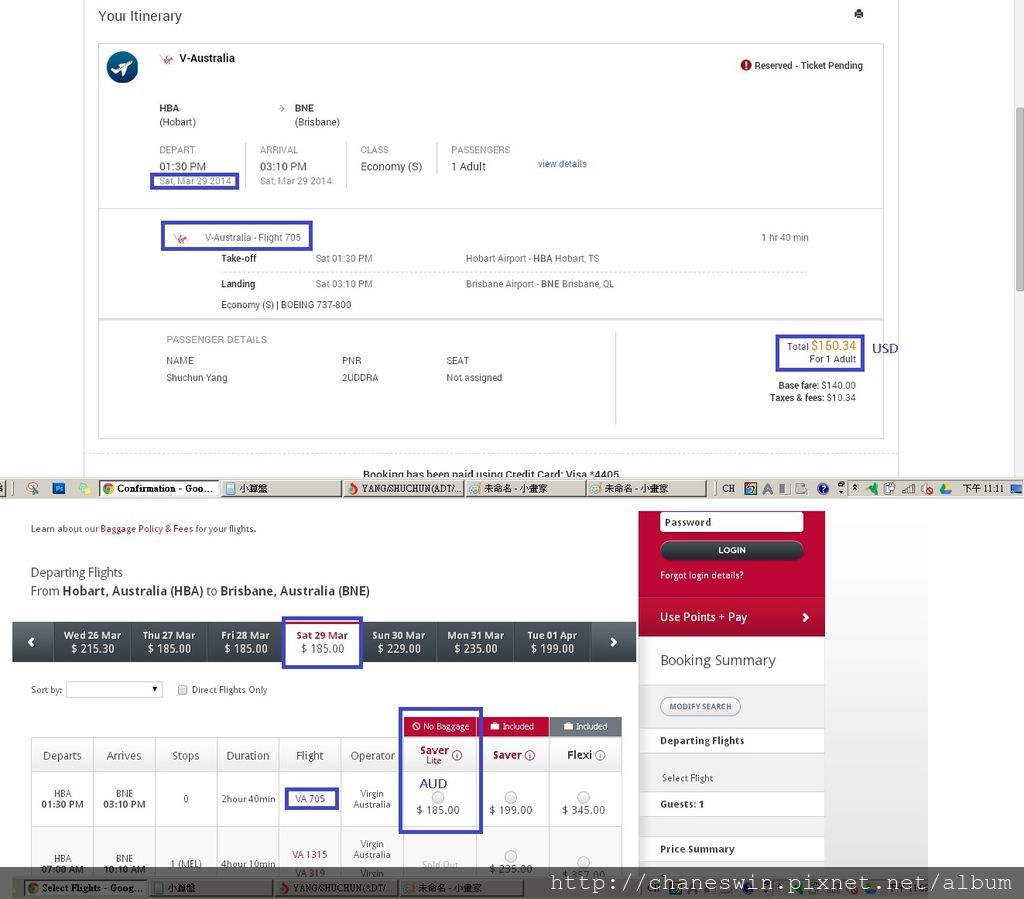
Task: Open 小算盤 calculator in the taskbar
Action: [281, 488]
